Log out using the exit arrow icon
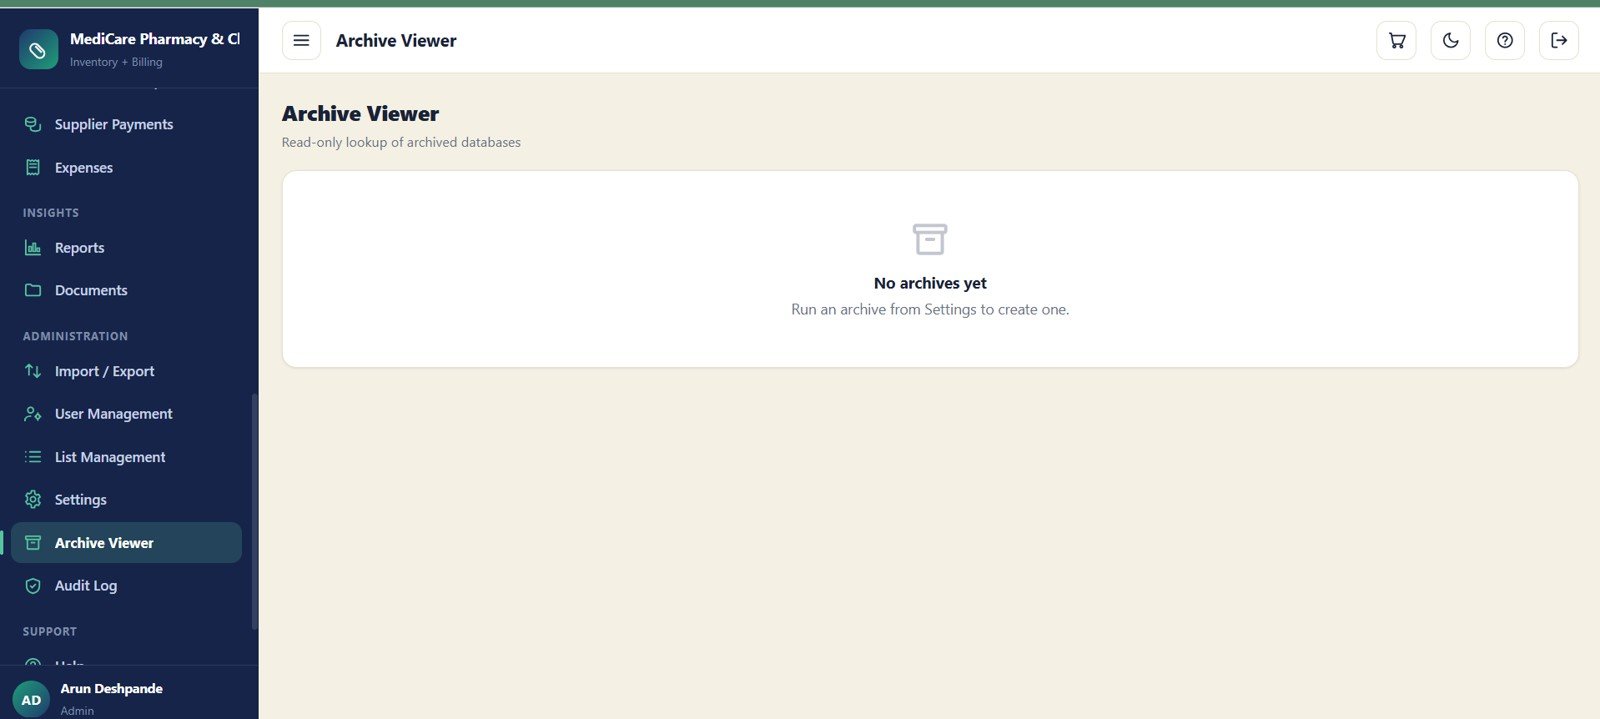Viewport: 1600px width, 719px height. (1559, 41)
